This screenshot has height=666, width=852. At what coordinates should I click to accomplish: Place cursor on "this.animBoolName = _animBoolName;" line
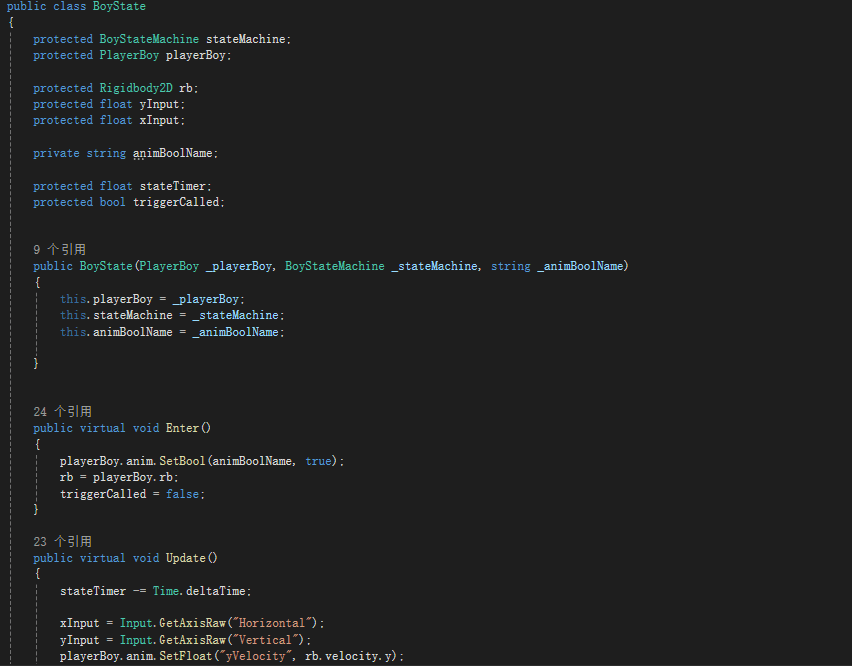[x=172, y=332]
